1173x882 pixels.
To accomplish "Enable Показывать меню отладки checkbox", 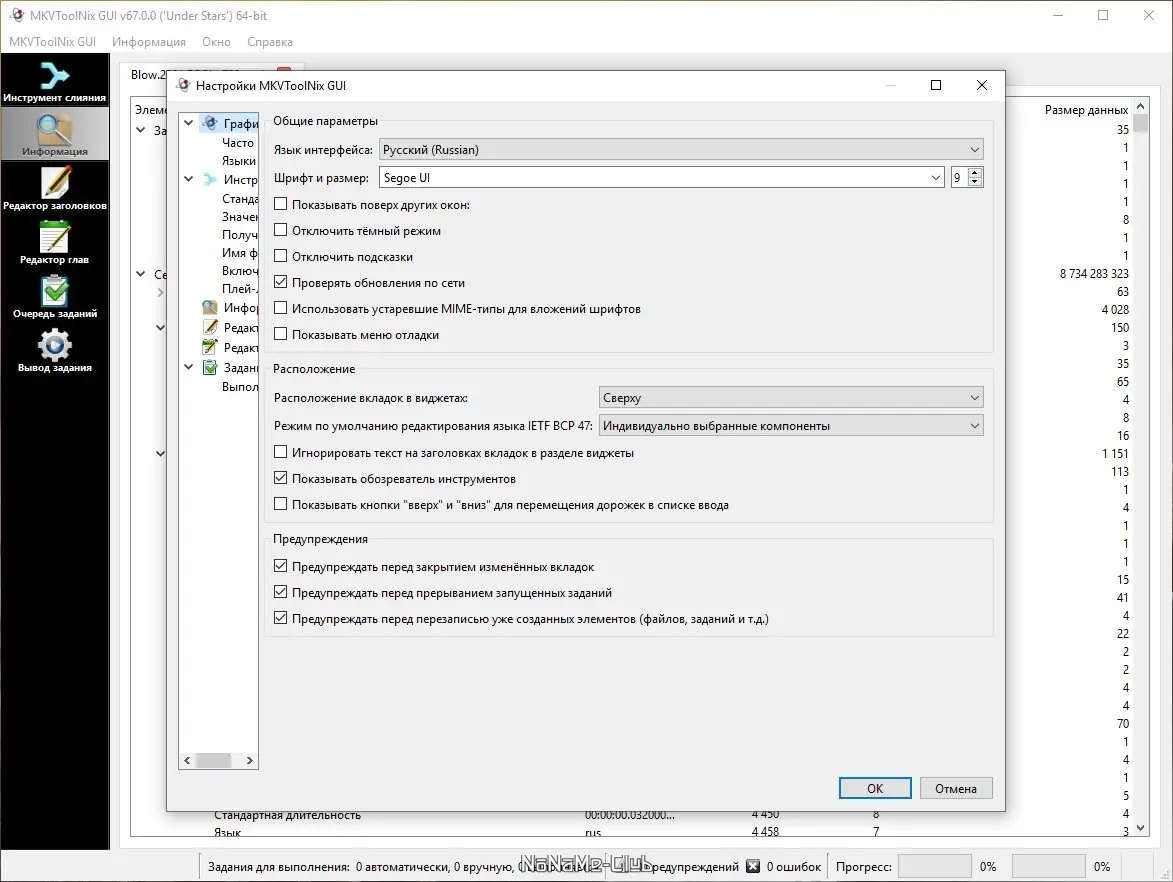I will [x=281, y=334].
